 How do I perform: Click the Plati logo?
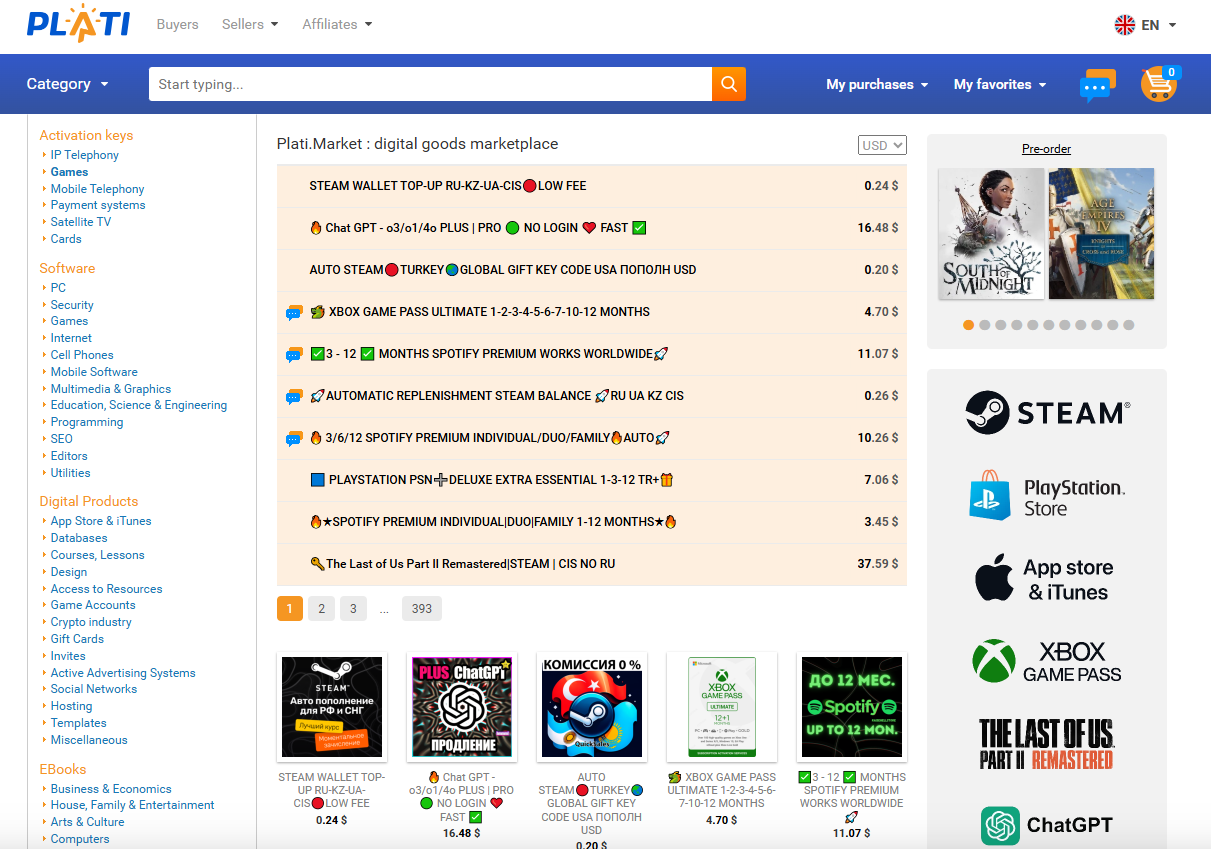[x=78, y=24]
